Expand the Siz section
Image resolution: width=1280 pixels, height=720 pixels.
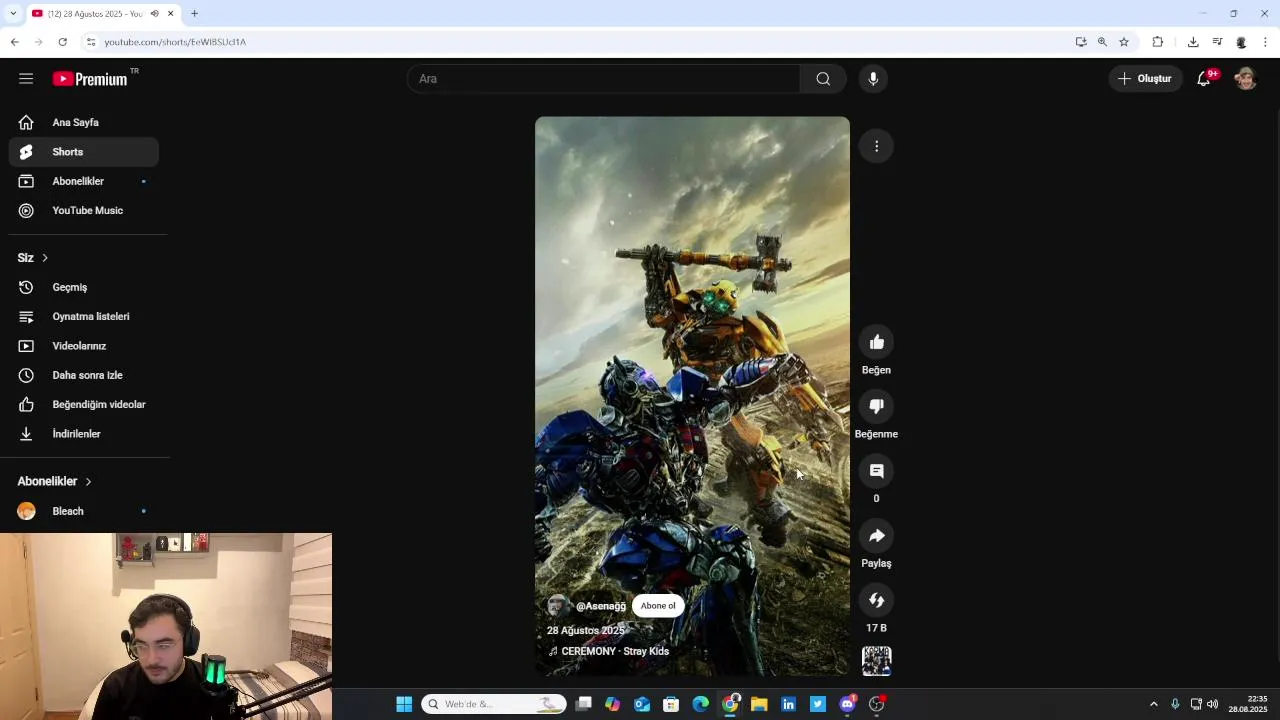pyautogui.click(x=33, y=258)
